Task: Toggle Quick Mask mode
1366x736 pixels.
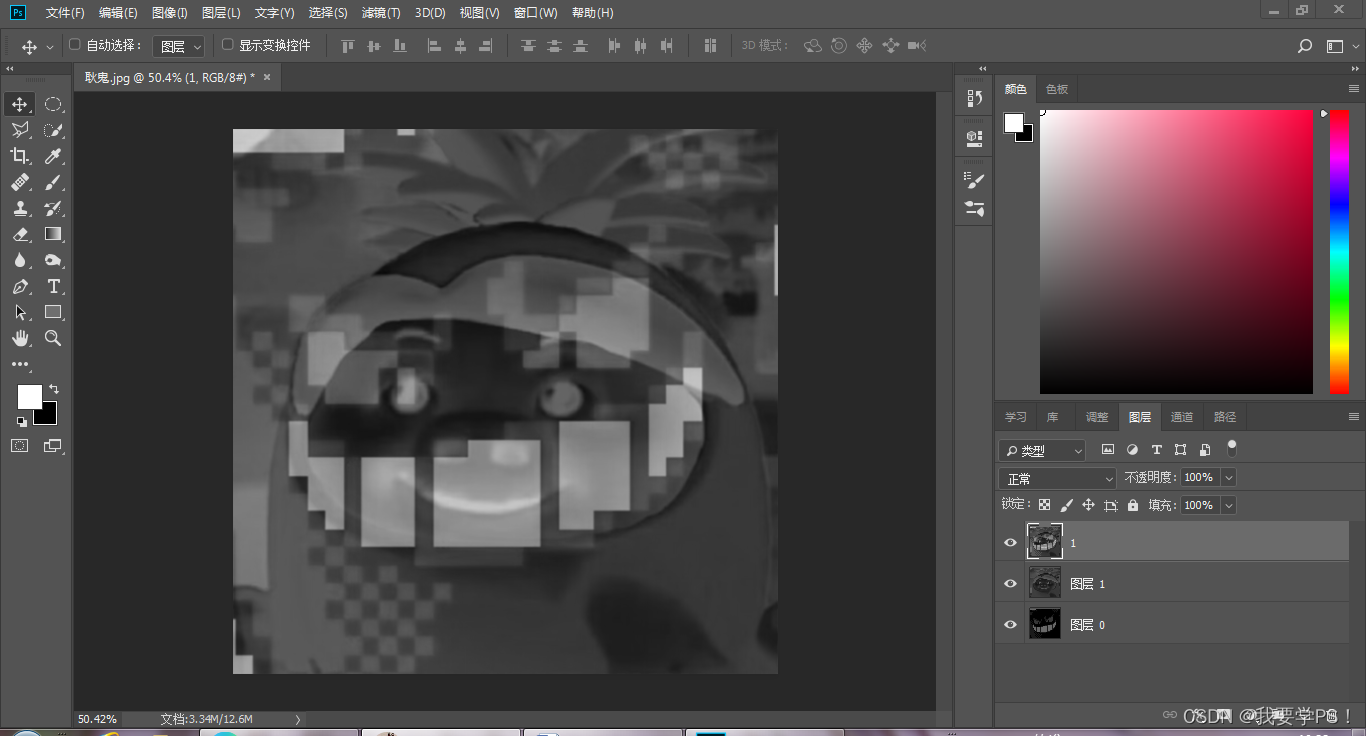Action: click(x=20, y=446)
